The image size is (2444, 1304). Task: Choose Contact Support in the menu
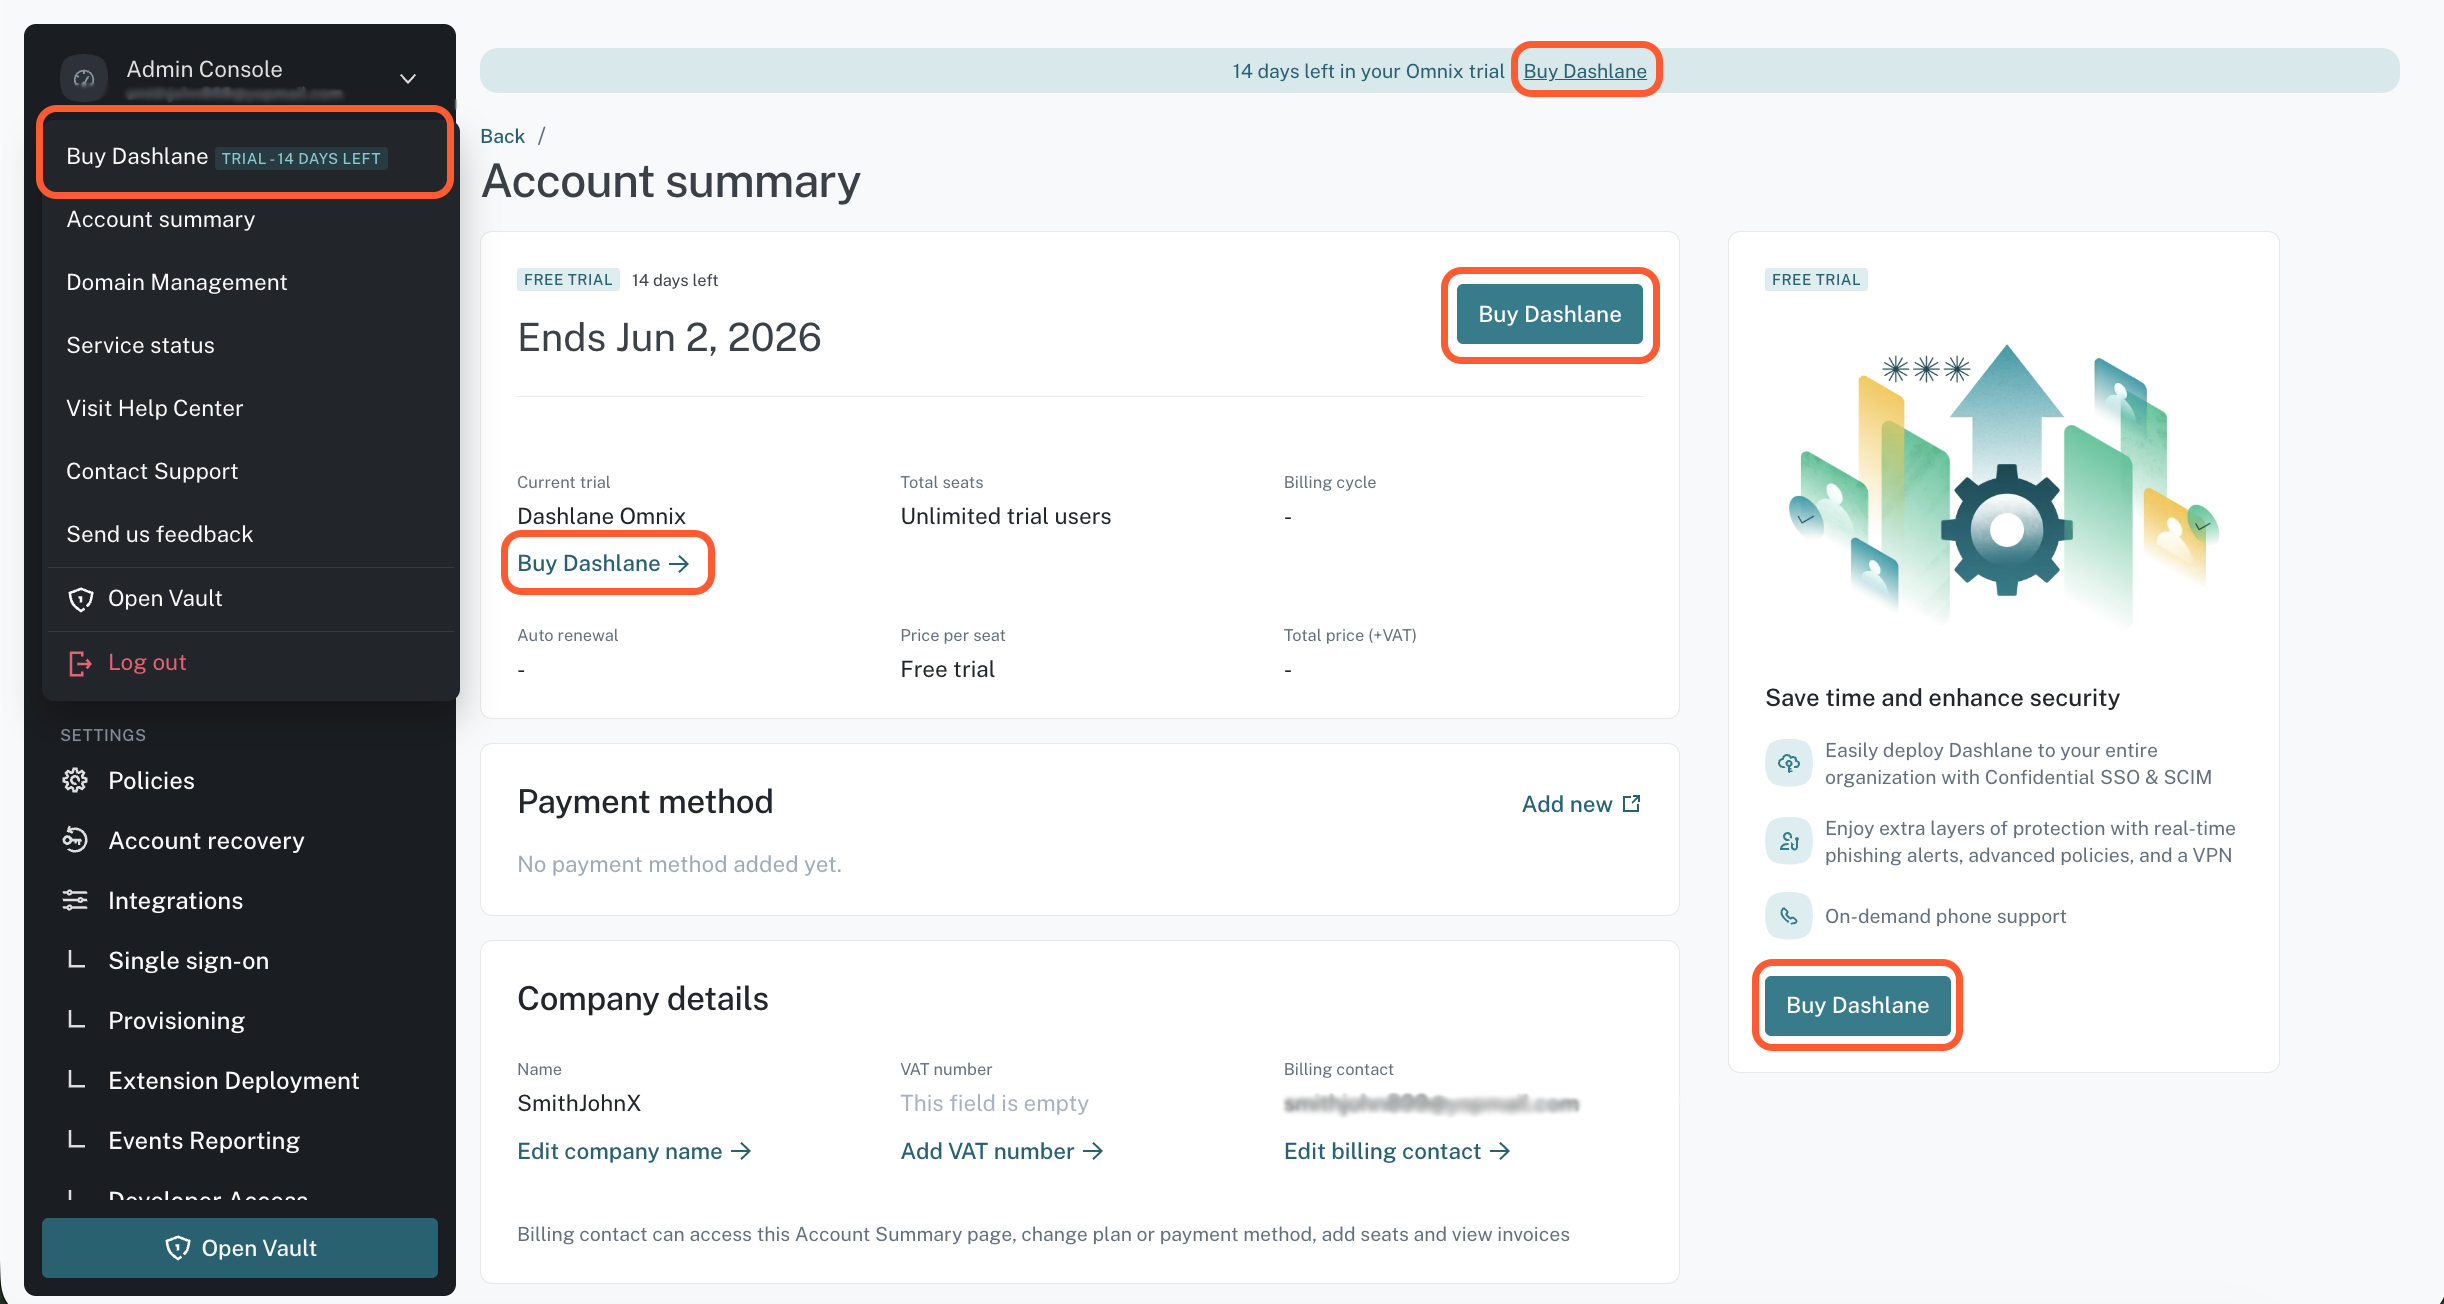tap(152, 472)
